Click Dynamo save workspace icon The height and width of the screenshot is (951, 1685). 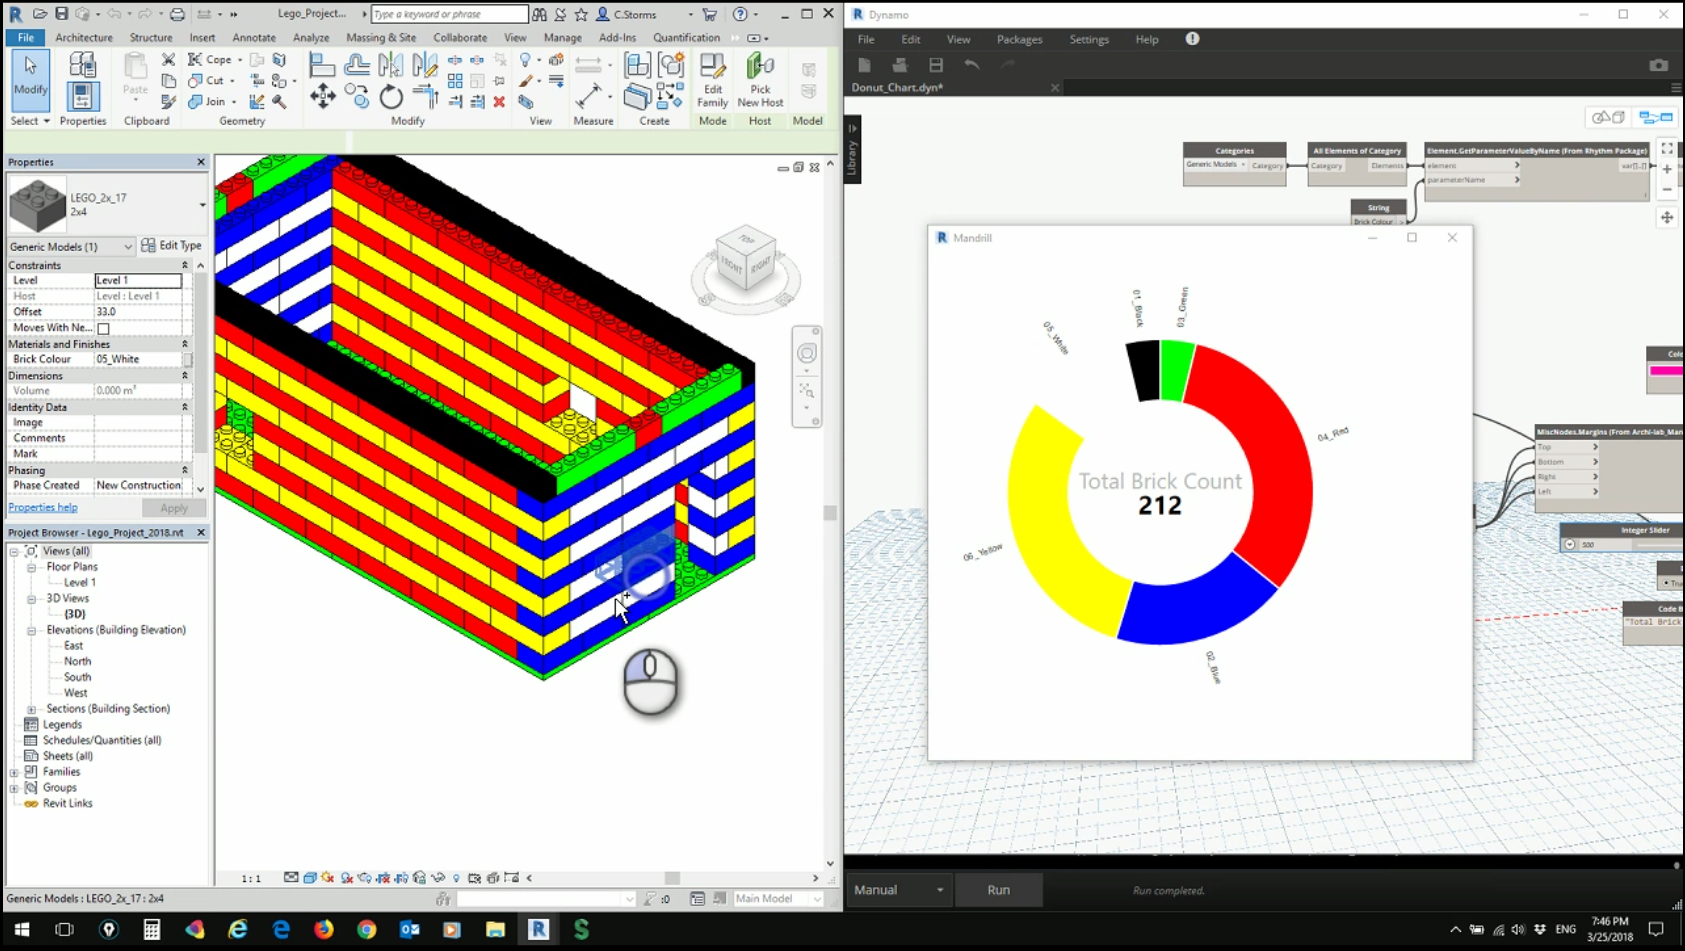(x=936, y=65)
